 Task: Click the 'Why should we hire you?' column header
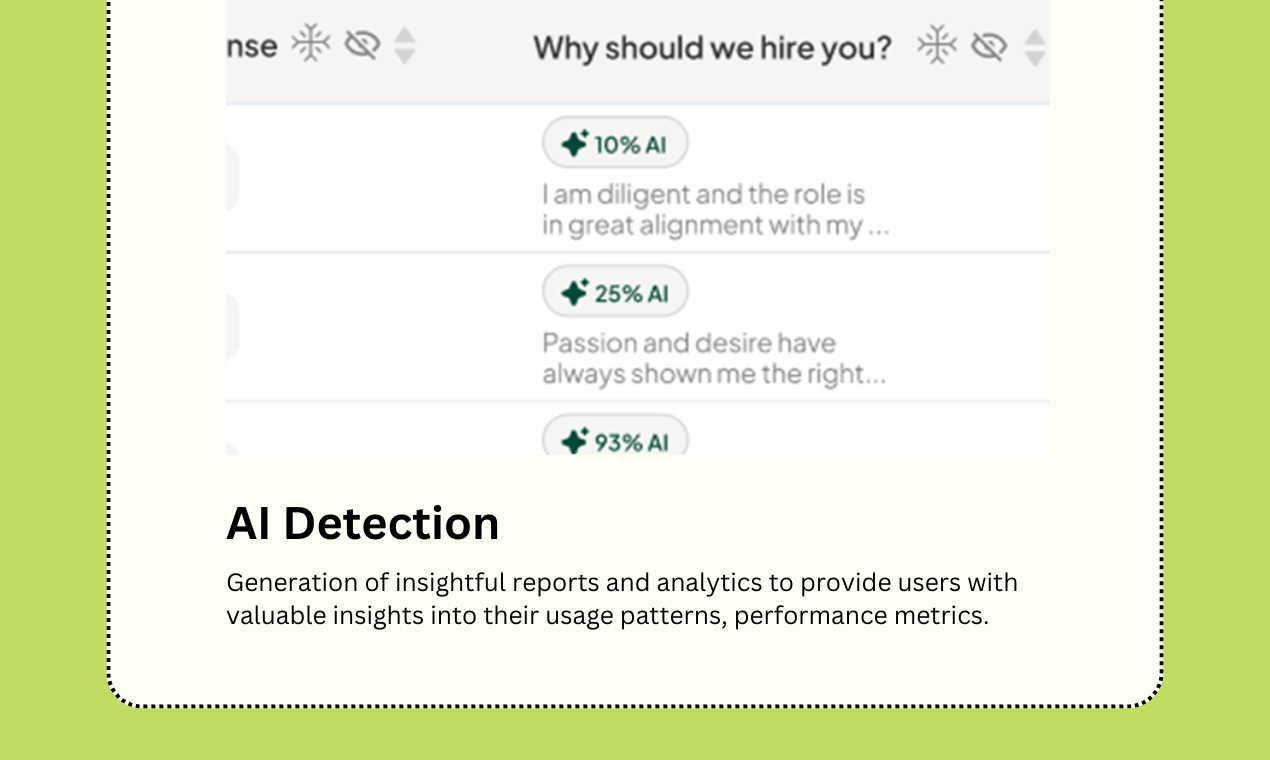[x=711, y=47]
